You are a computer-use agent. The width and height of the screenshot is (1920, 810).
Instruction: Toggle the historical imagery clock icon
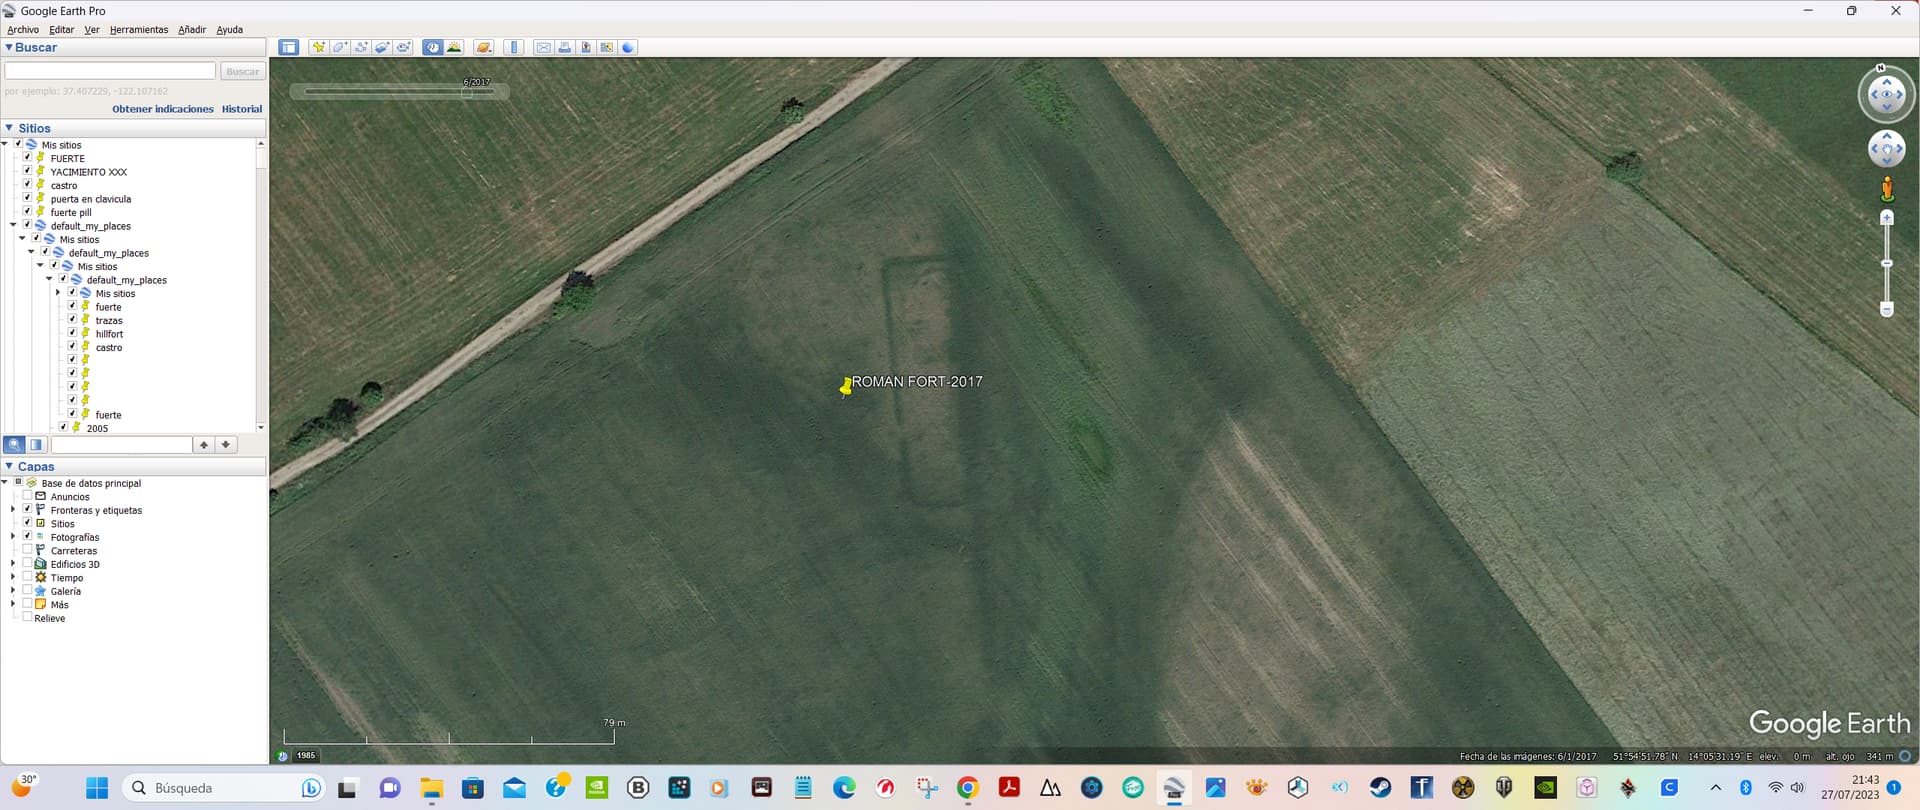pyautogui.click(x=432, y=47)
